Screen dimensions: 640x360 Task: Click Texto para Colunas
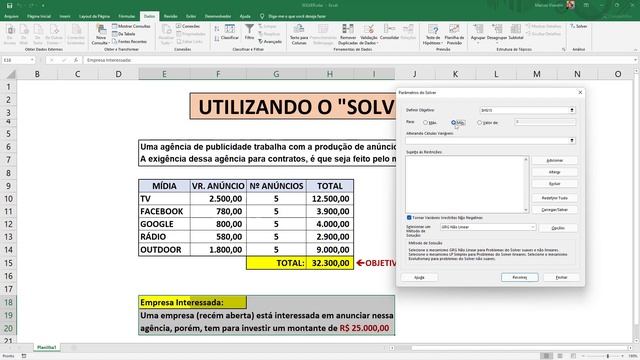[299, 34]
